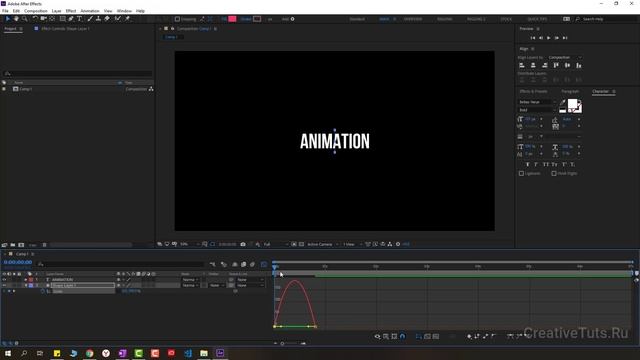Align layers to left edge
Image resolution: width=640 pixels, height=360 pixels.
coord(522,65)
